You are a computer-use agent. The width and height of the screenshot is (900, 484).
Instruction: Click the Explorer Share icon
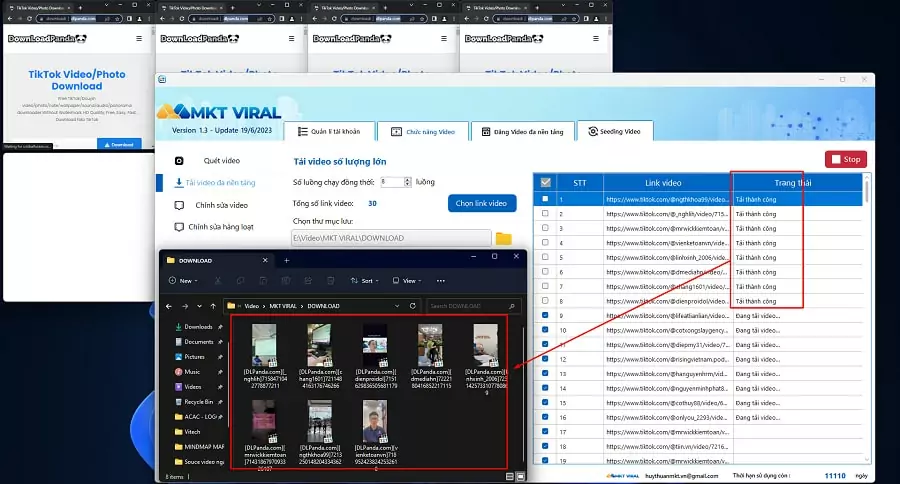point(308,281)
